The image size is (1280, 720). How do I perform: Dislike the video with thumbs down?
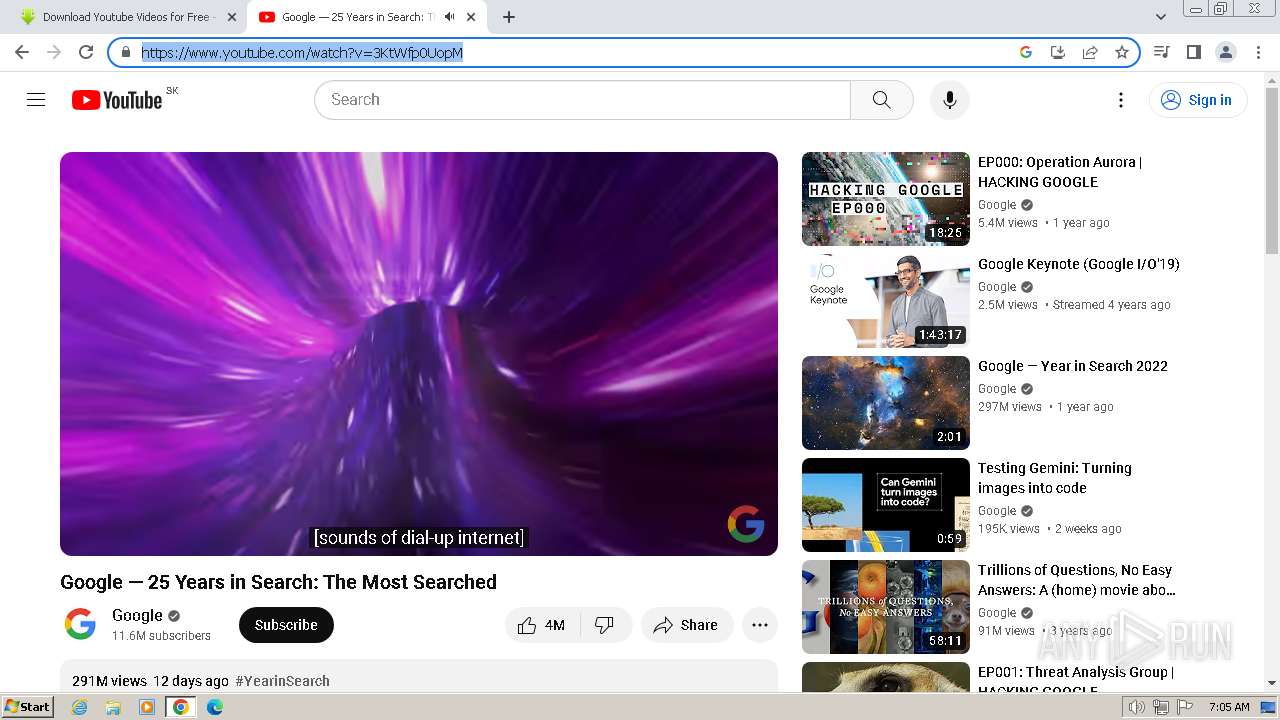[605, 625]
